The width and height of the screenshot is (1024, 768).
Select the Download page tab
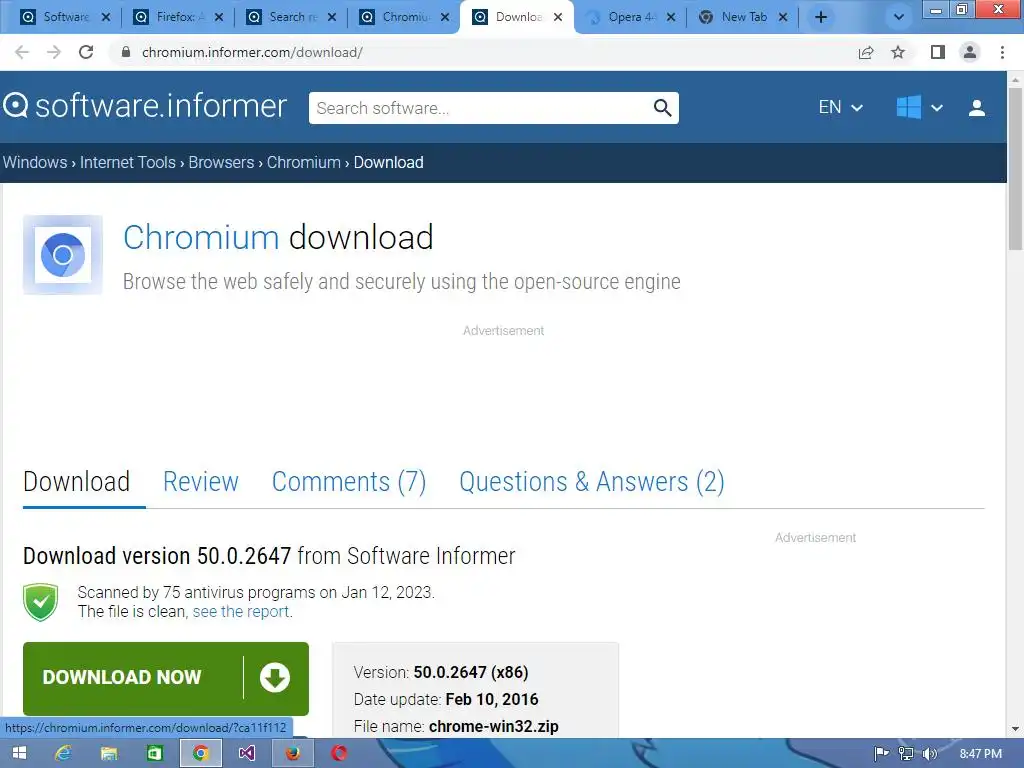tap(76, 482)
